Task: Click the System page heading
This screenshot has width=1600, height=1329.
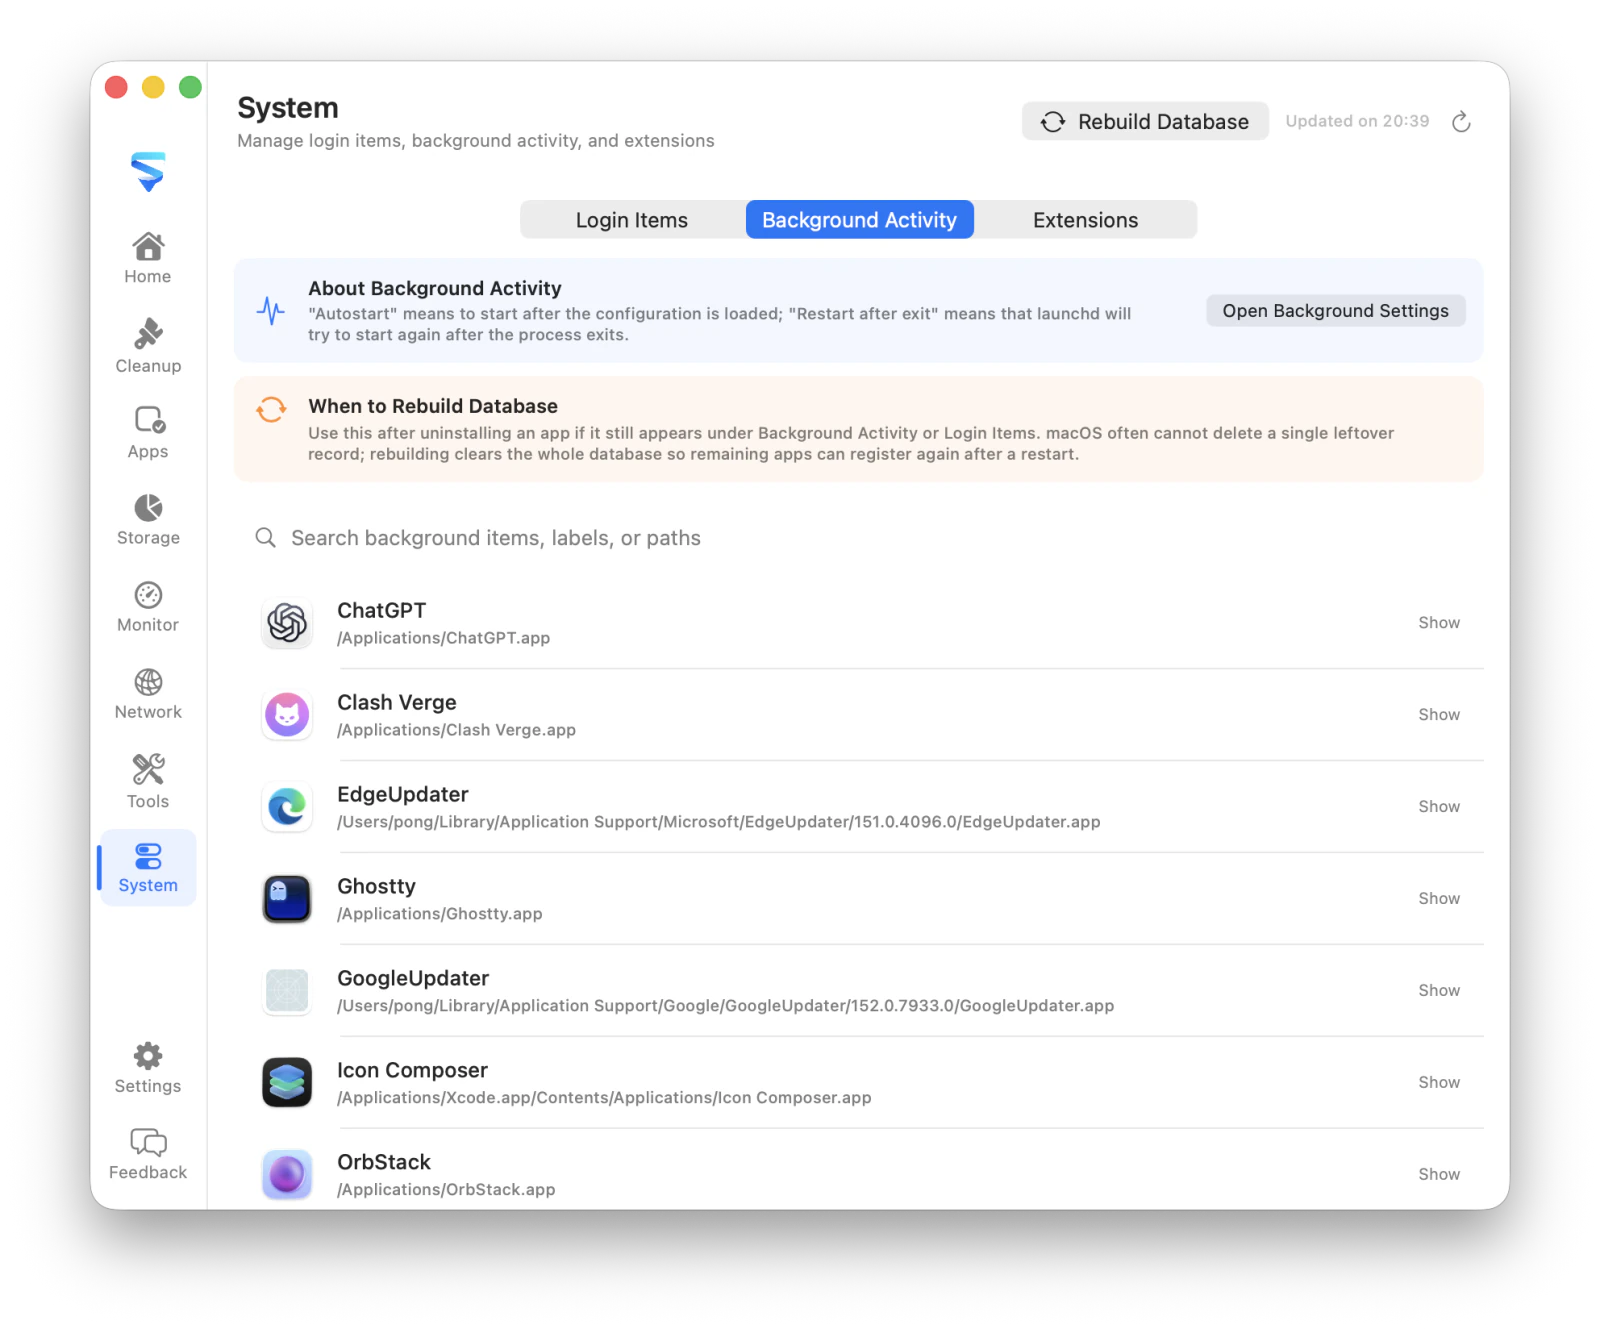Action: (x=288, y=108)
